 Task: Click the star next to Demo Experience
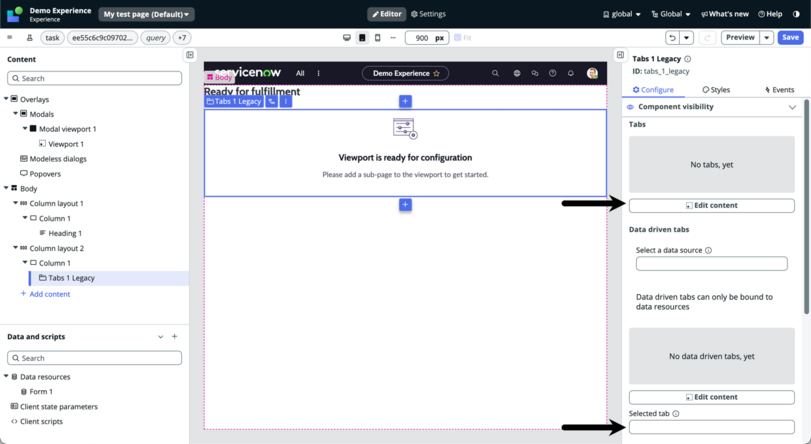[437, 73]
